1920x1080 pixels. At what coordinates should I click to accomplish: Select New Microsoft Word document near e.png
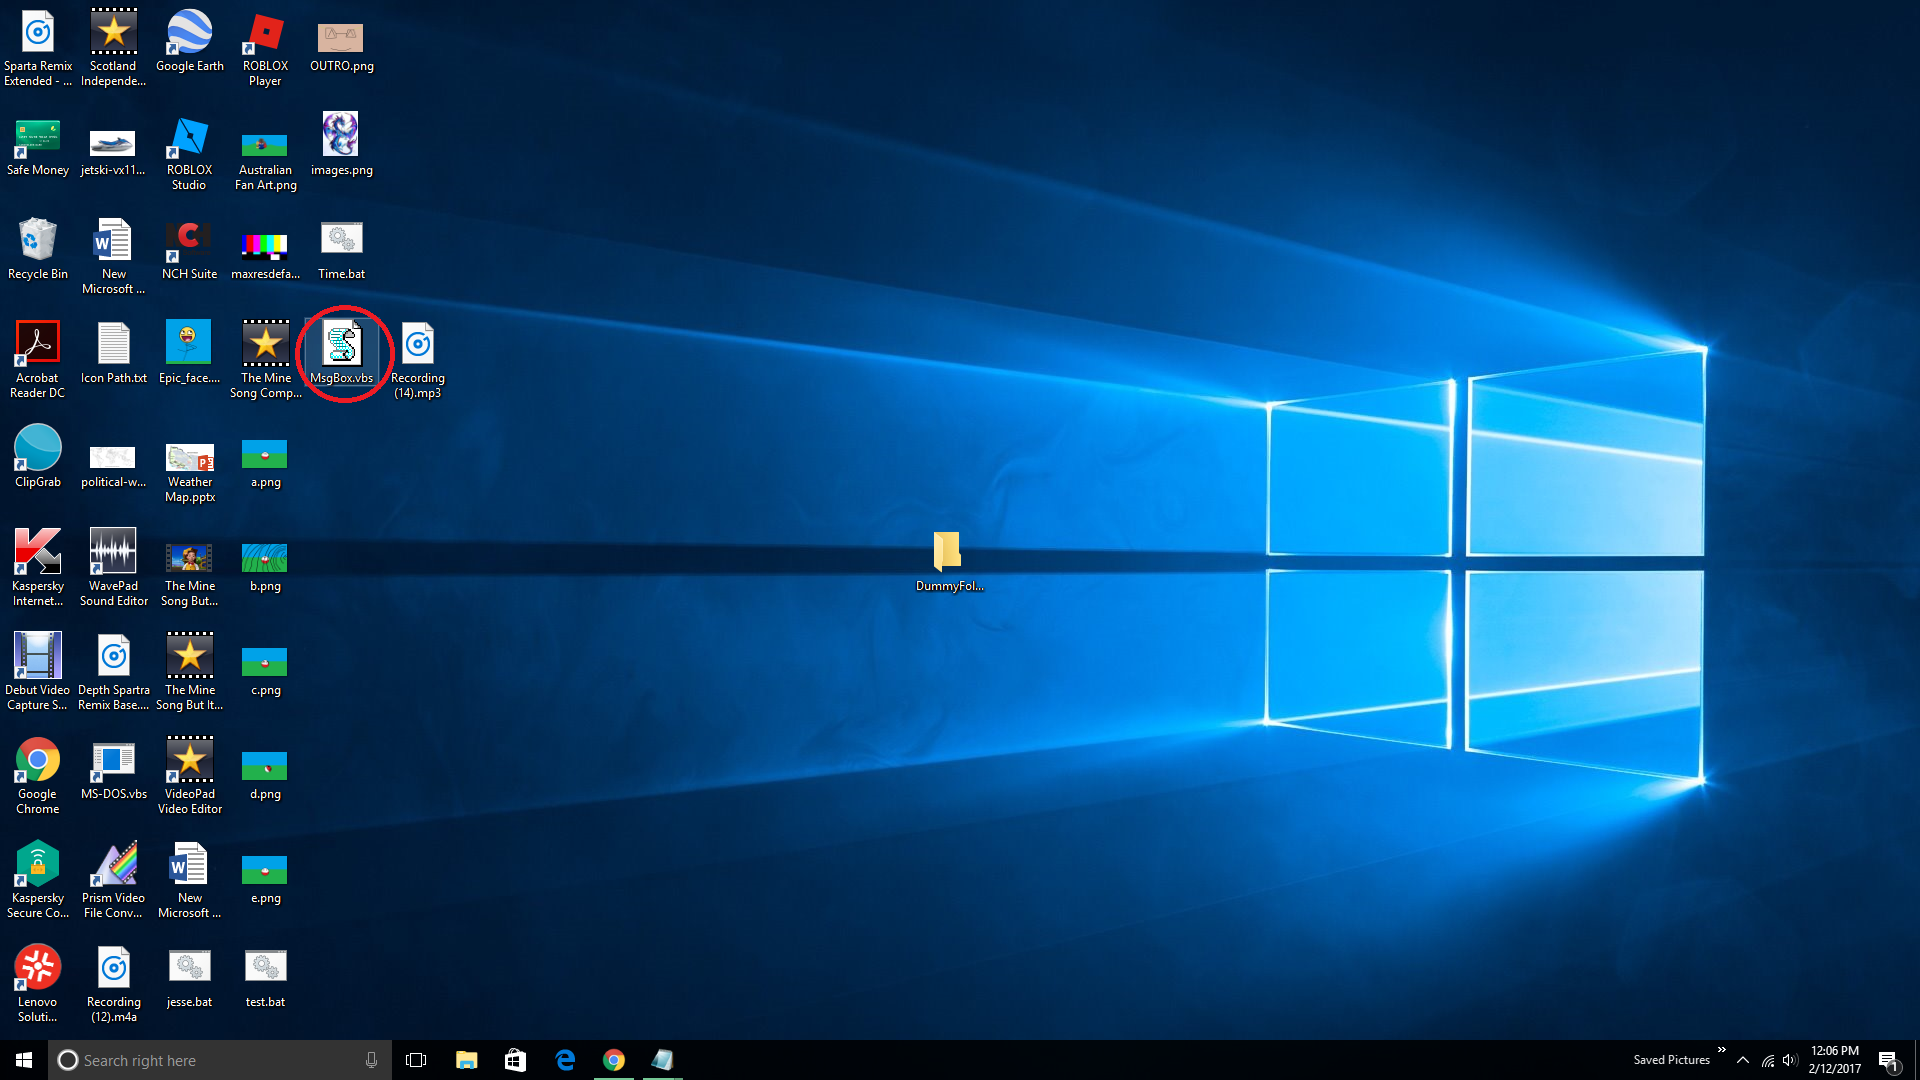[x=190, y=881]
